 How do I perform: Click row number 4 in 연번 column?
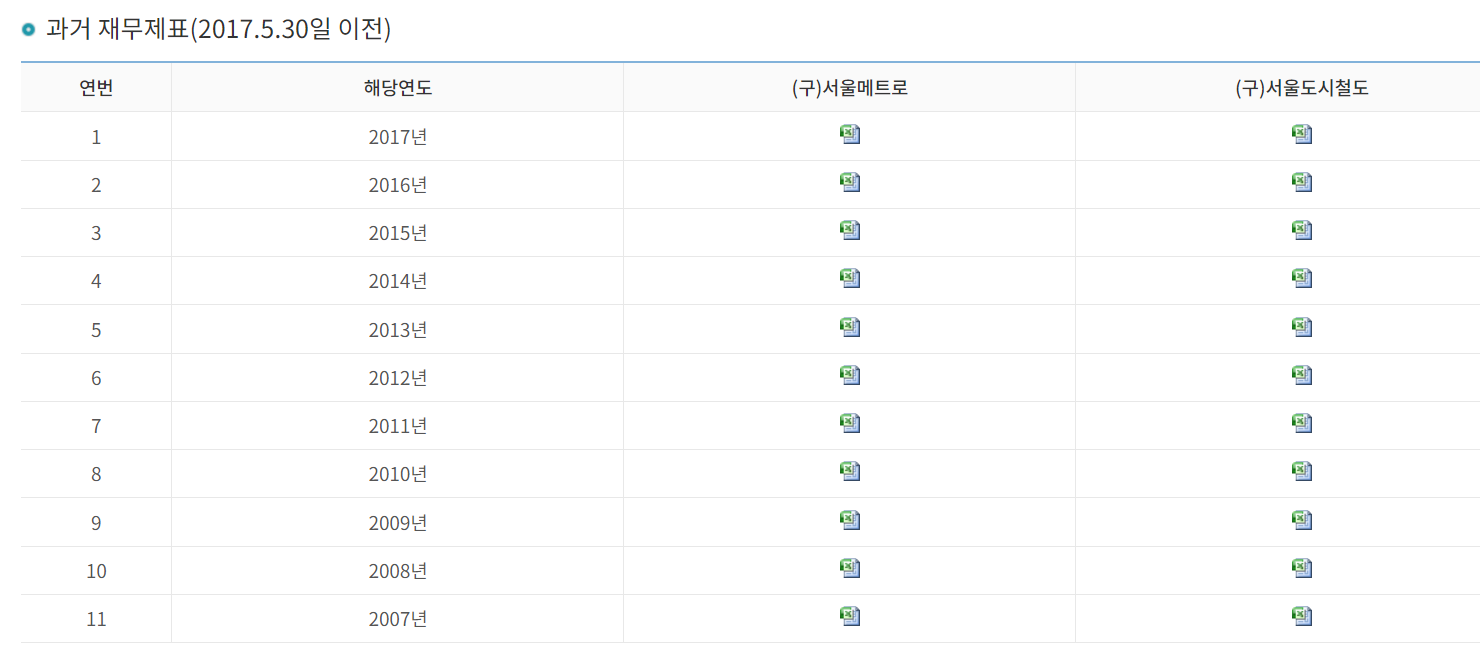[x=96, y=281]
